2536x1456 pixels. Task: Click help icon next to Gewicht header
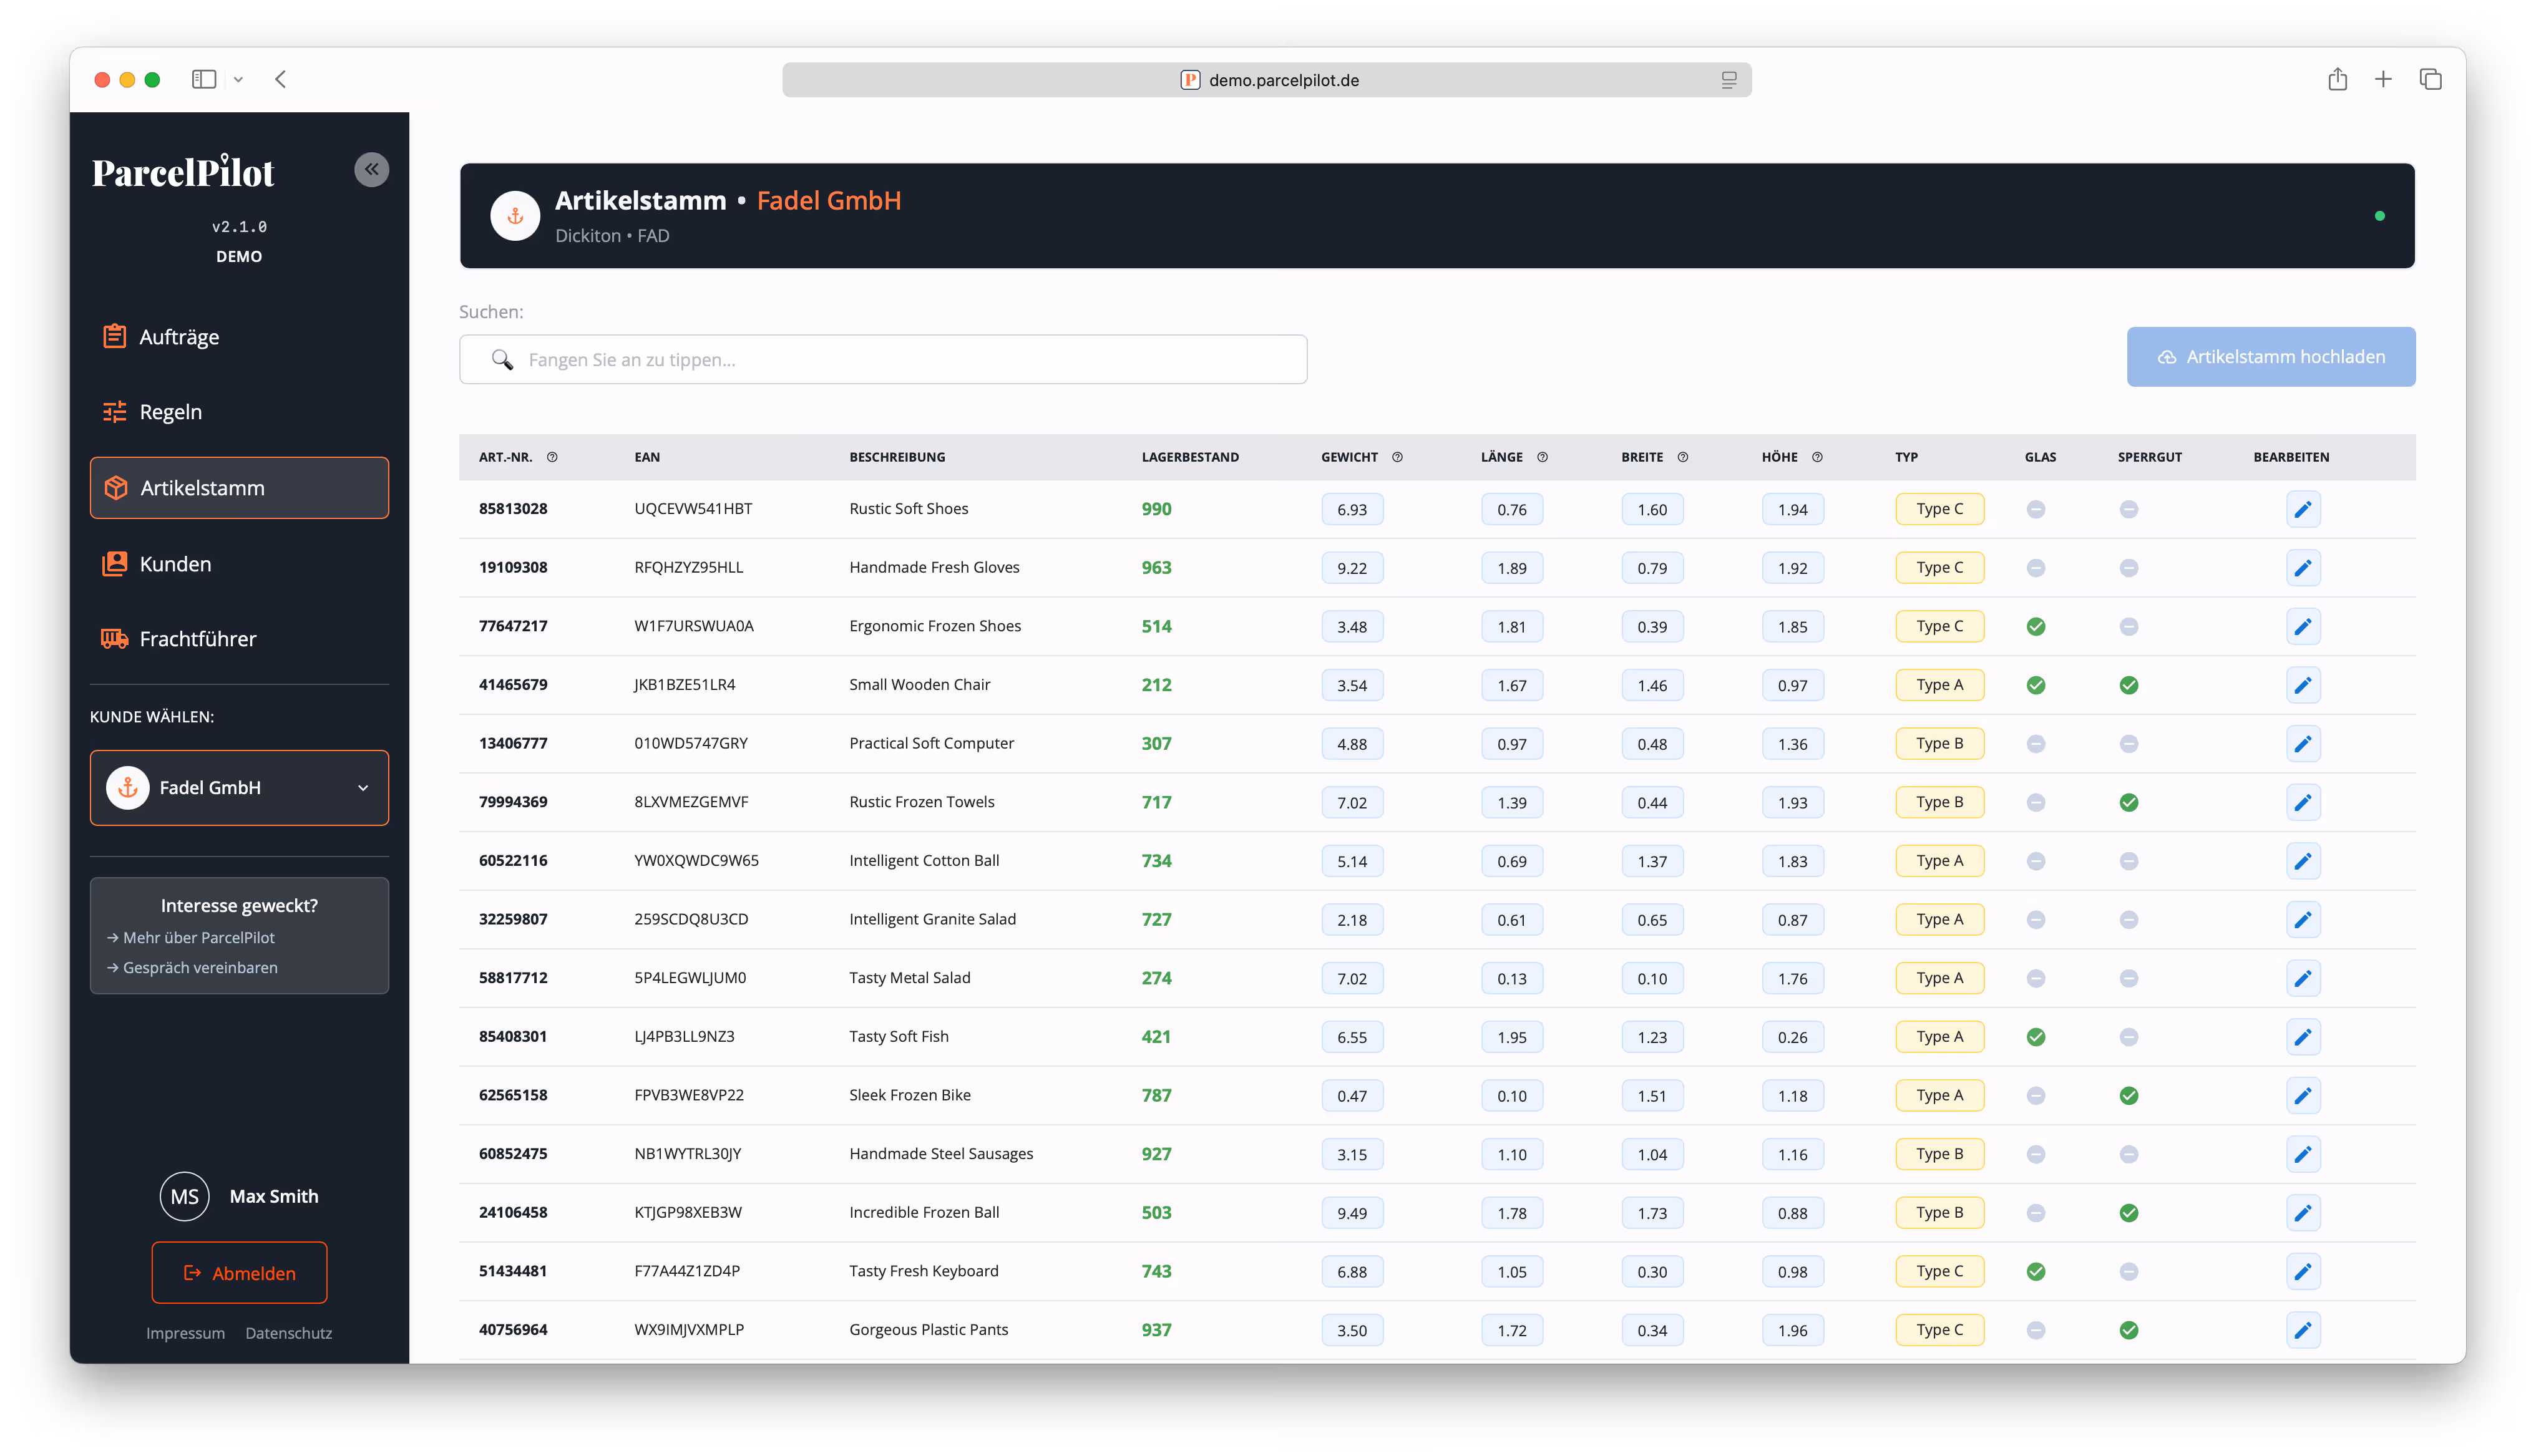1397,457
